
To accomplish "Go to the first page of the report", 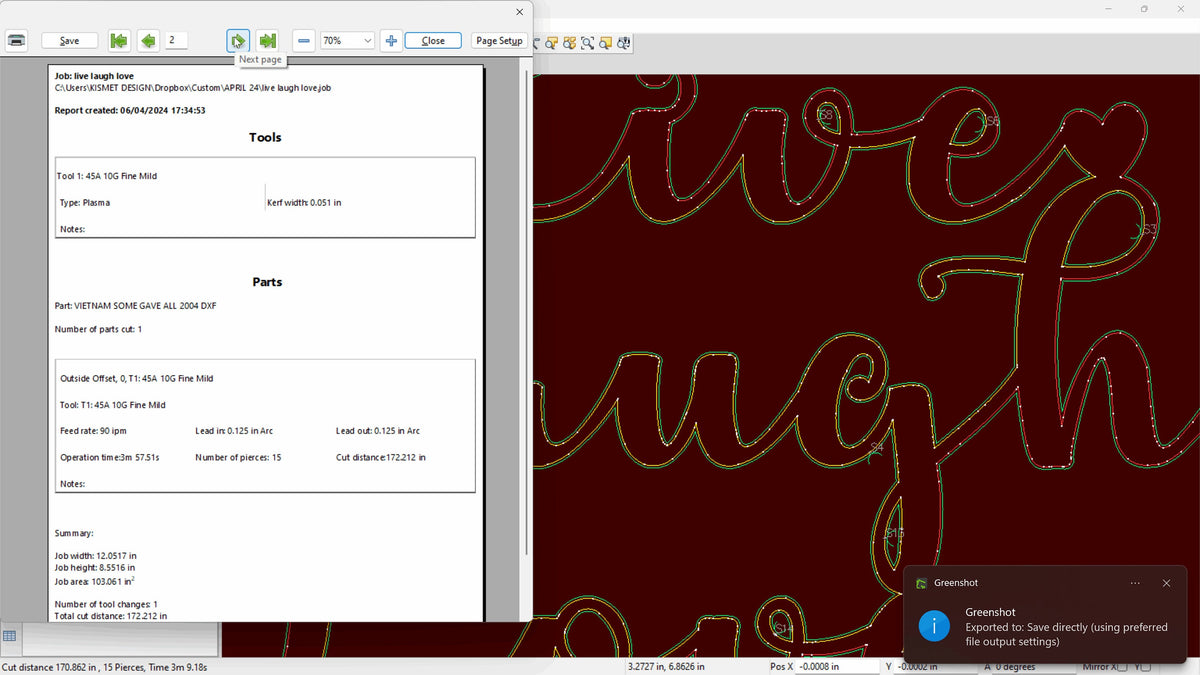I will [119, 41].
